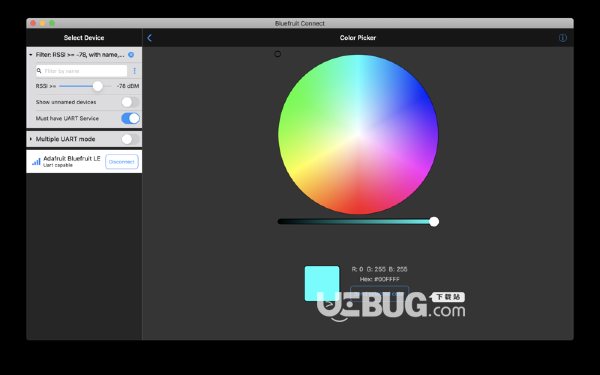Pick a color on the color wheel
The height and width of the screenshot is (375, 600).
(x=358, y=134)
